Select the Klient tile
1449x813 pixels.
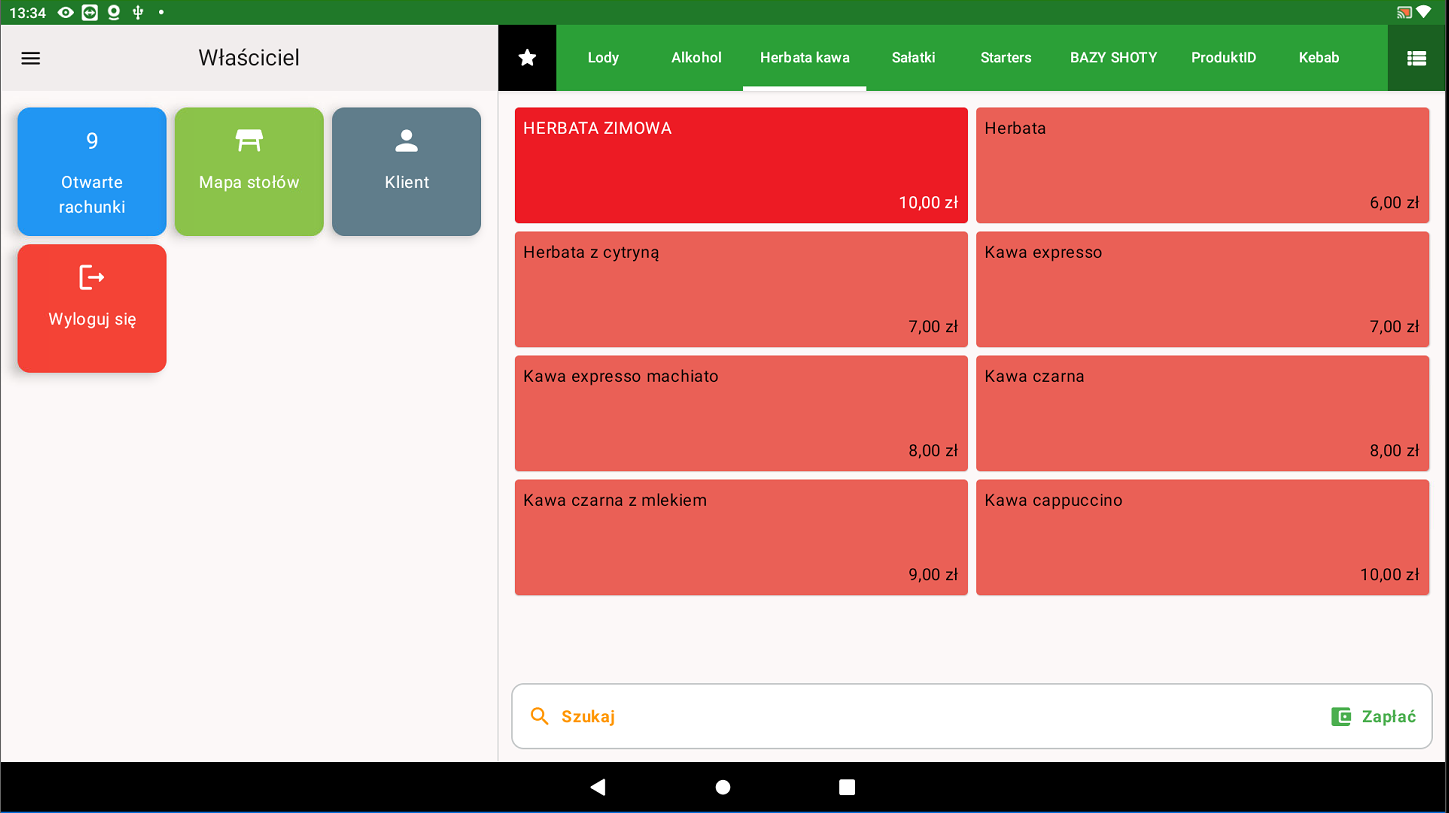(406, 171)
